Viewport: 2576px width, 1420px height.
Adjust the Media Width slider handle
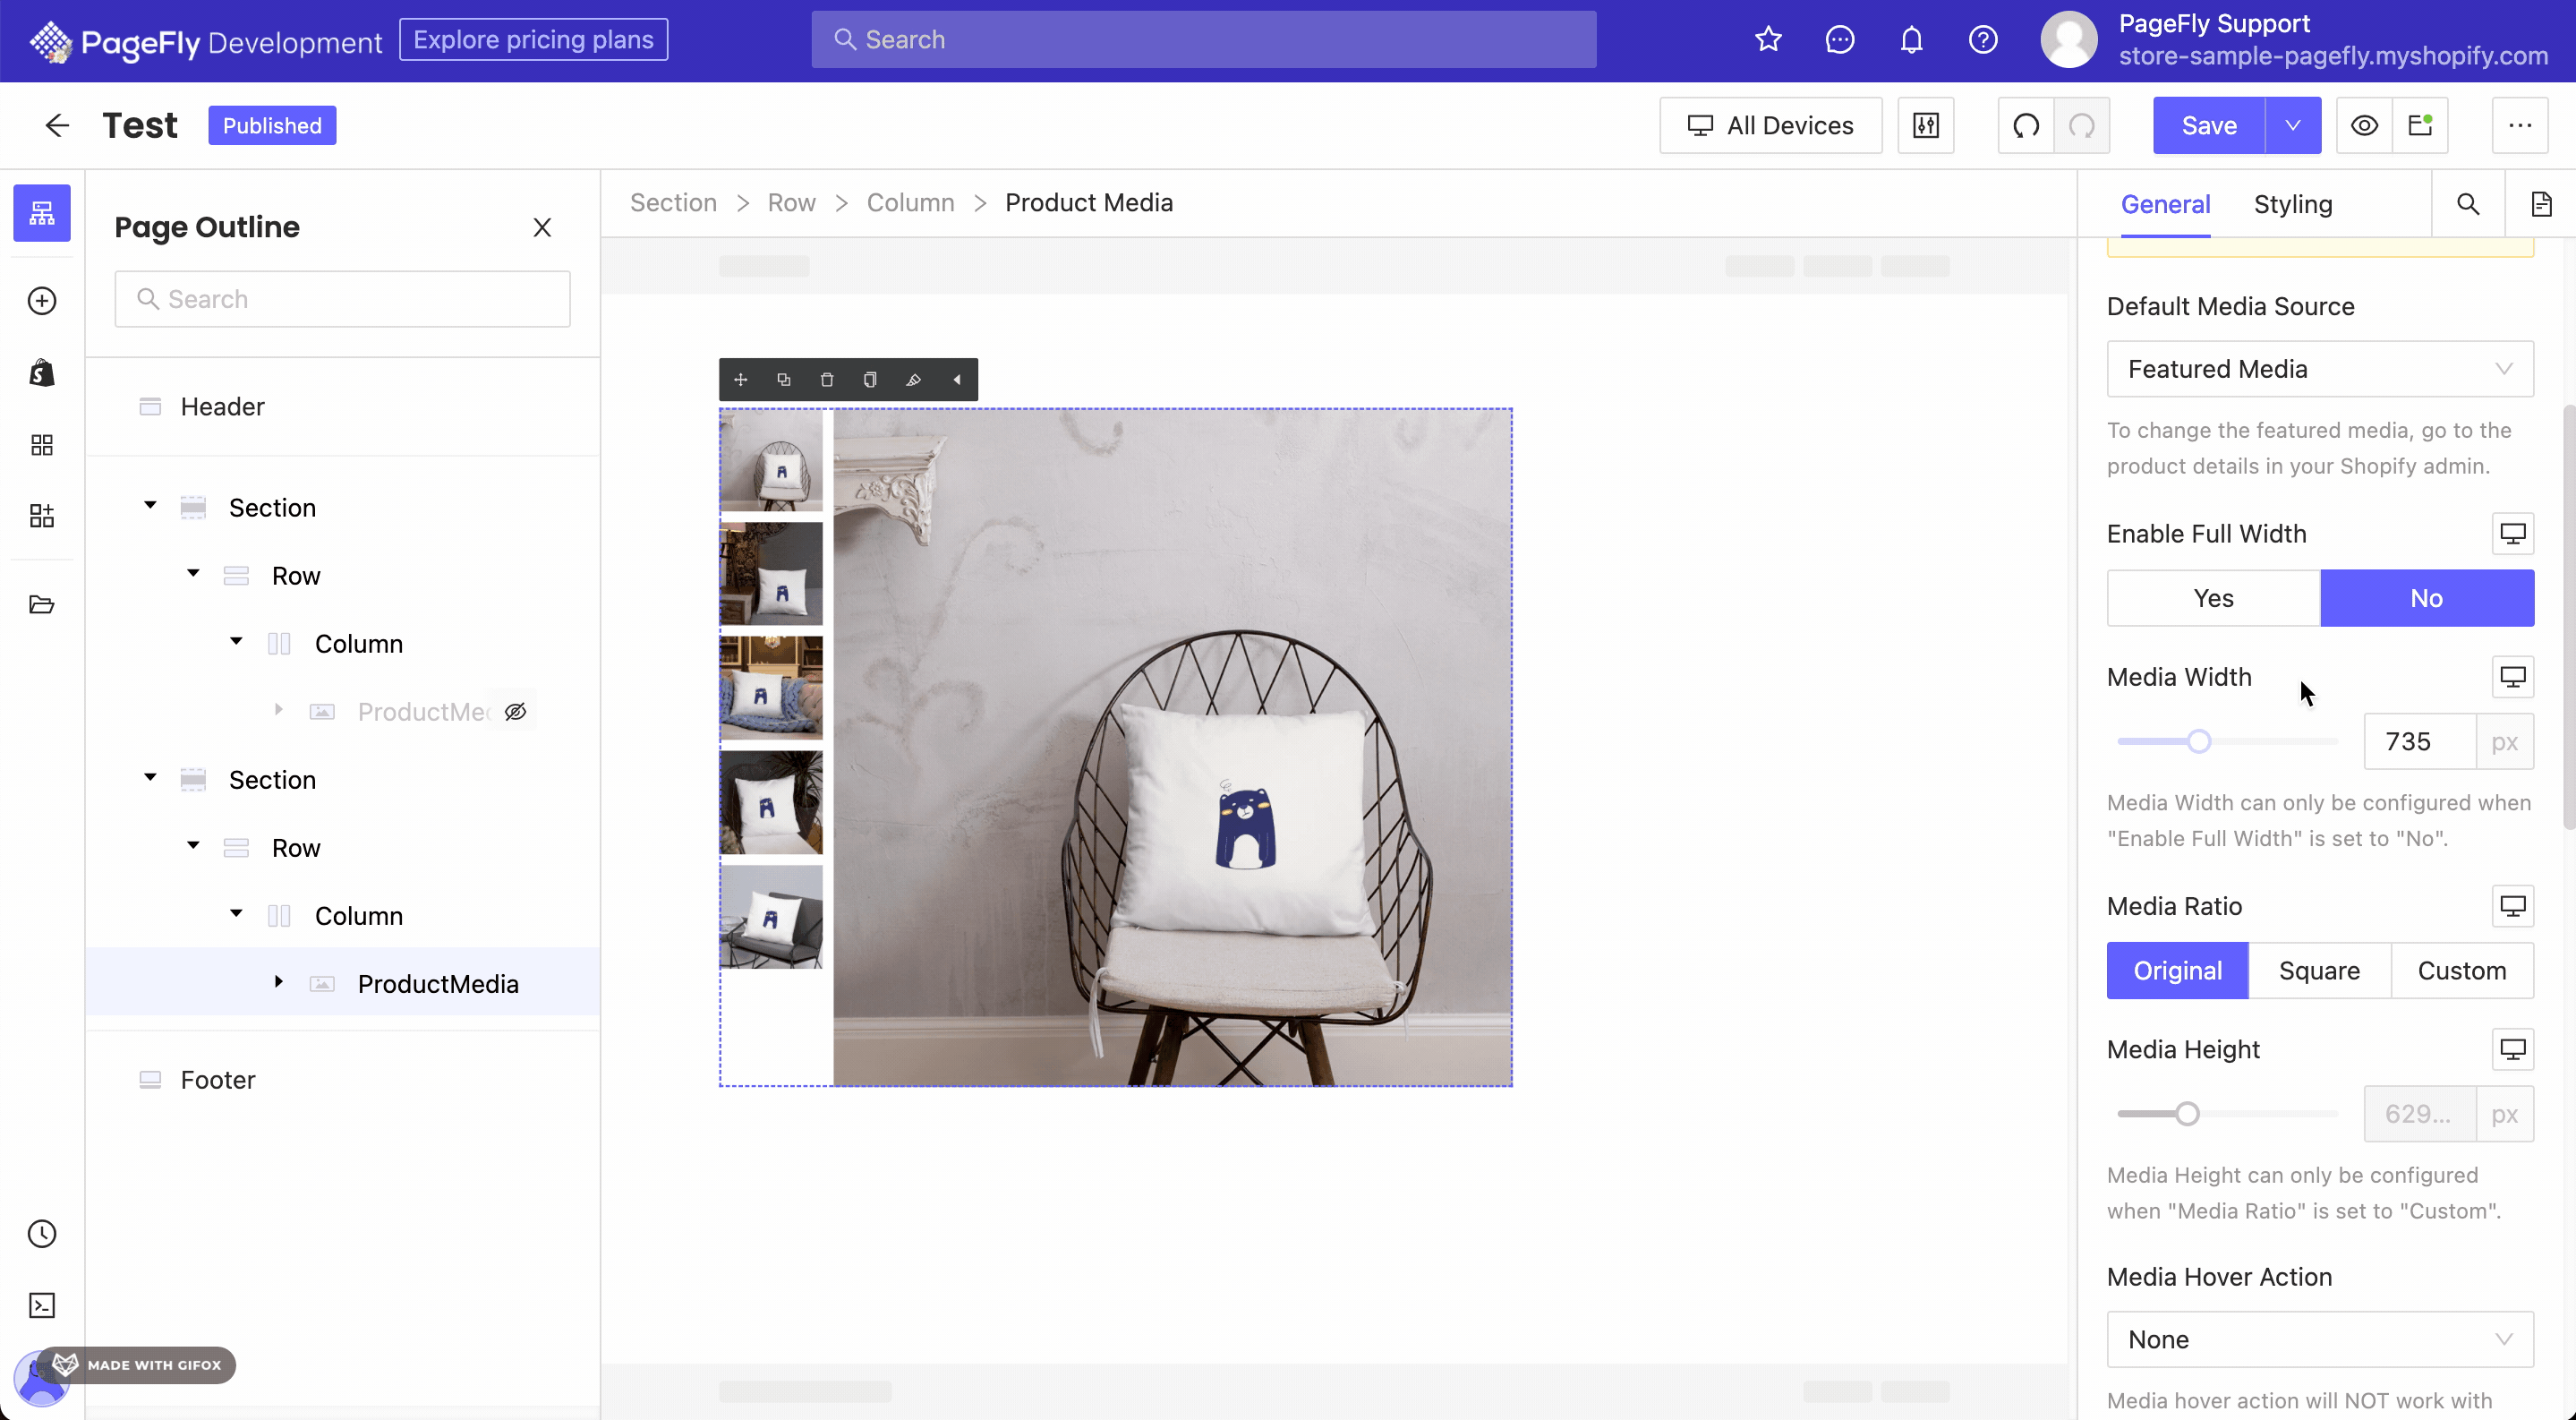click(x=2198, y=742)
